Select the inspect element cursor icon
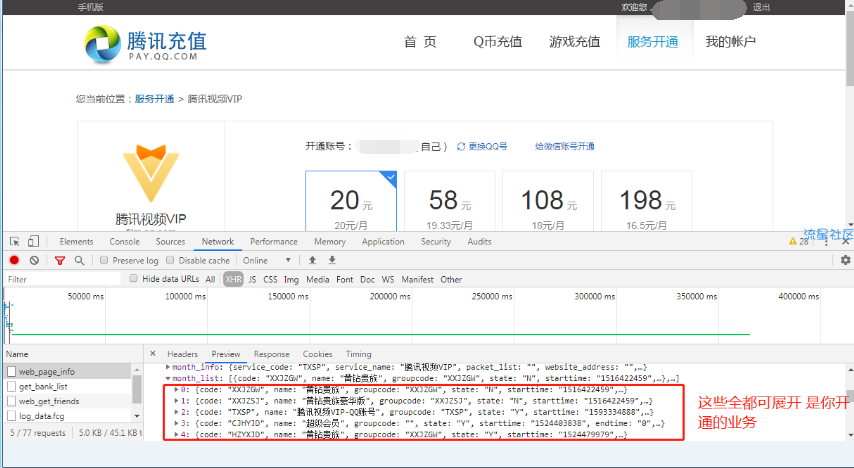 pos(15,241)
